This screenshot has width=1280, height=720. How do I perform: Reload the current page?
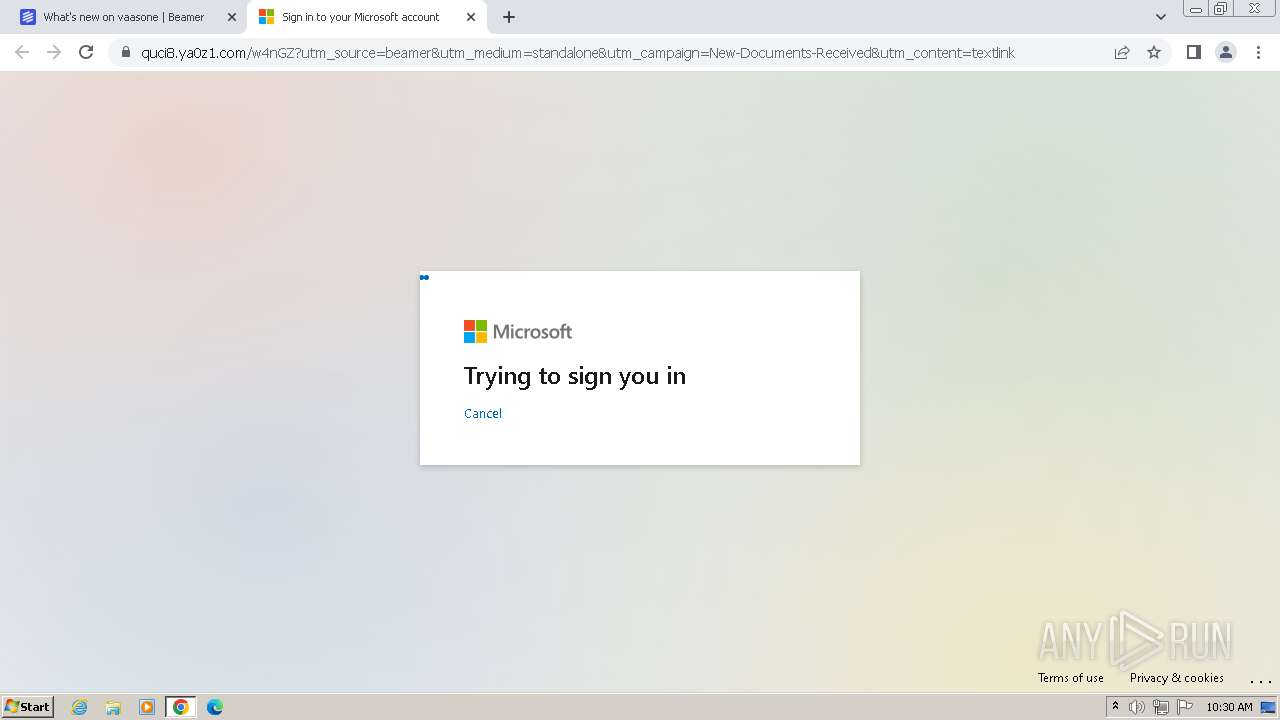tap(86, 52)
